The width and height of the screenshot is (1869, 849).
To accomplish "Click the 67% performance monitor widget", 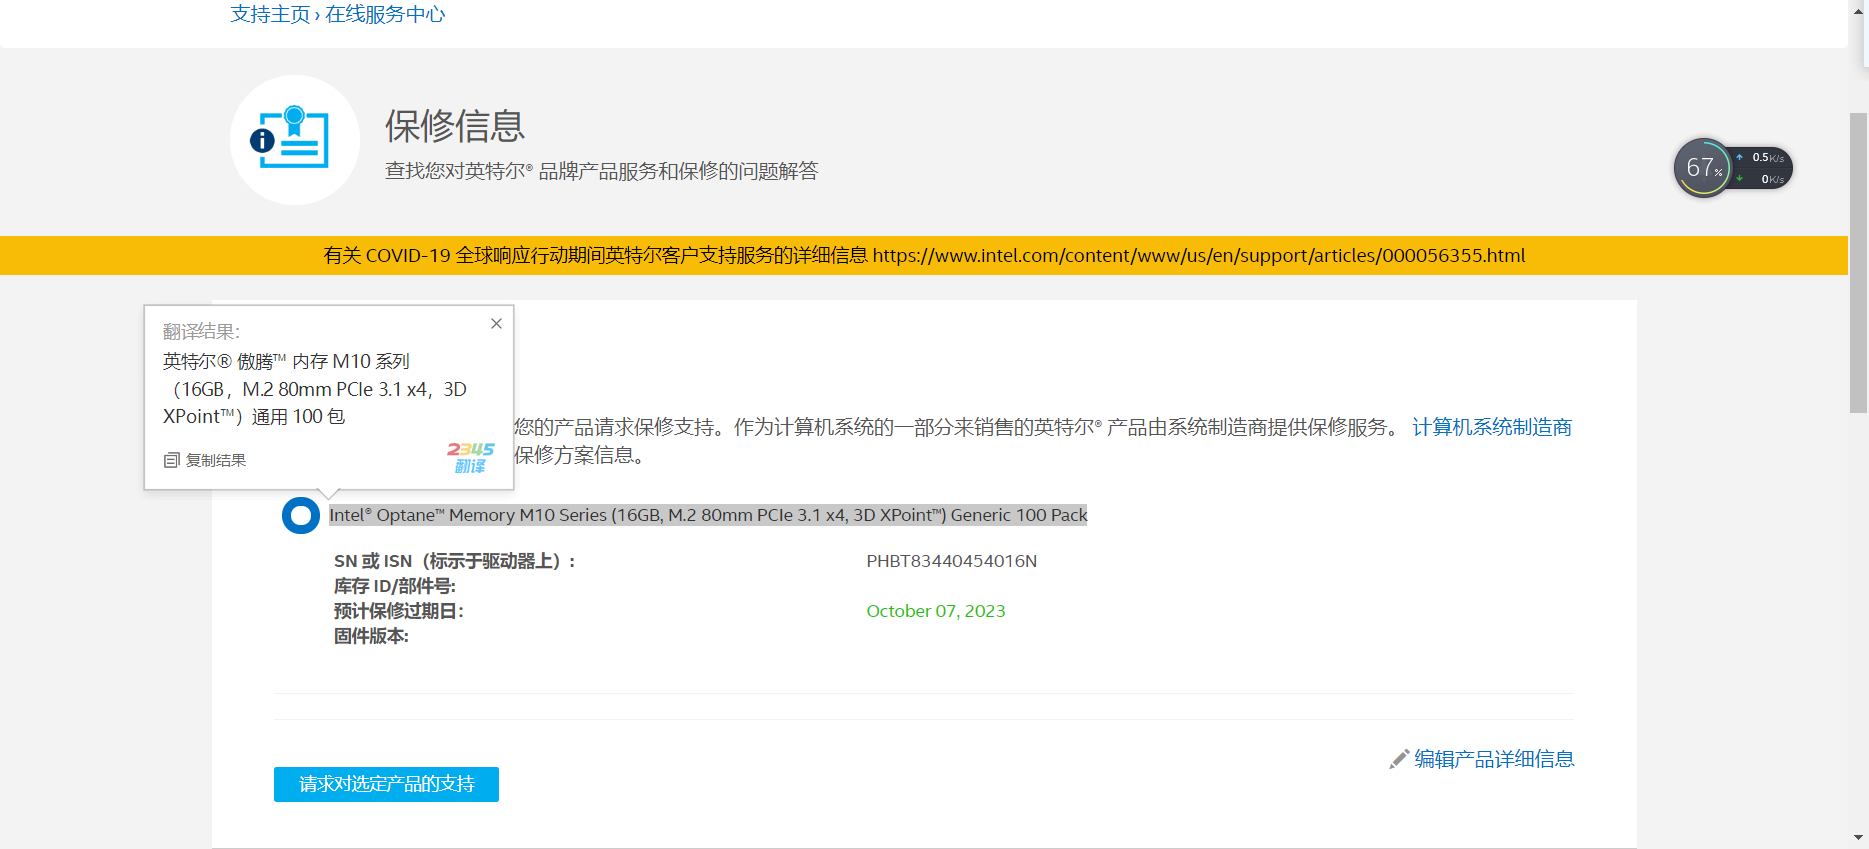I will tap(1702, 168).
